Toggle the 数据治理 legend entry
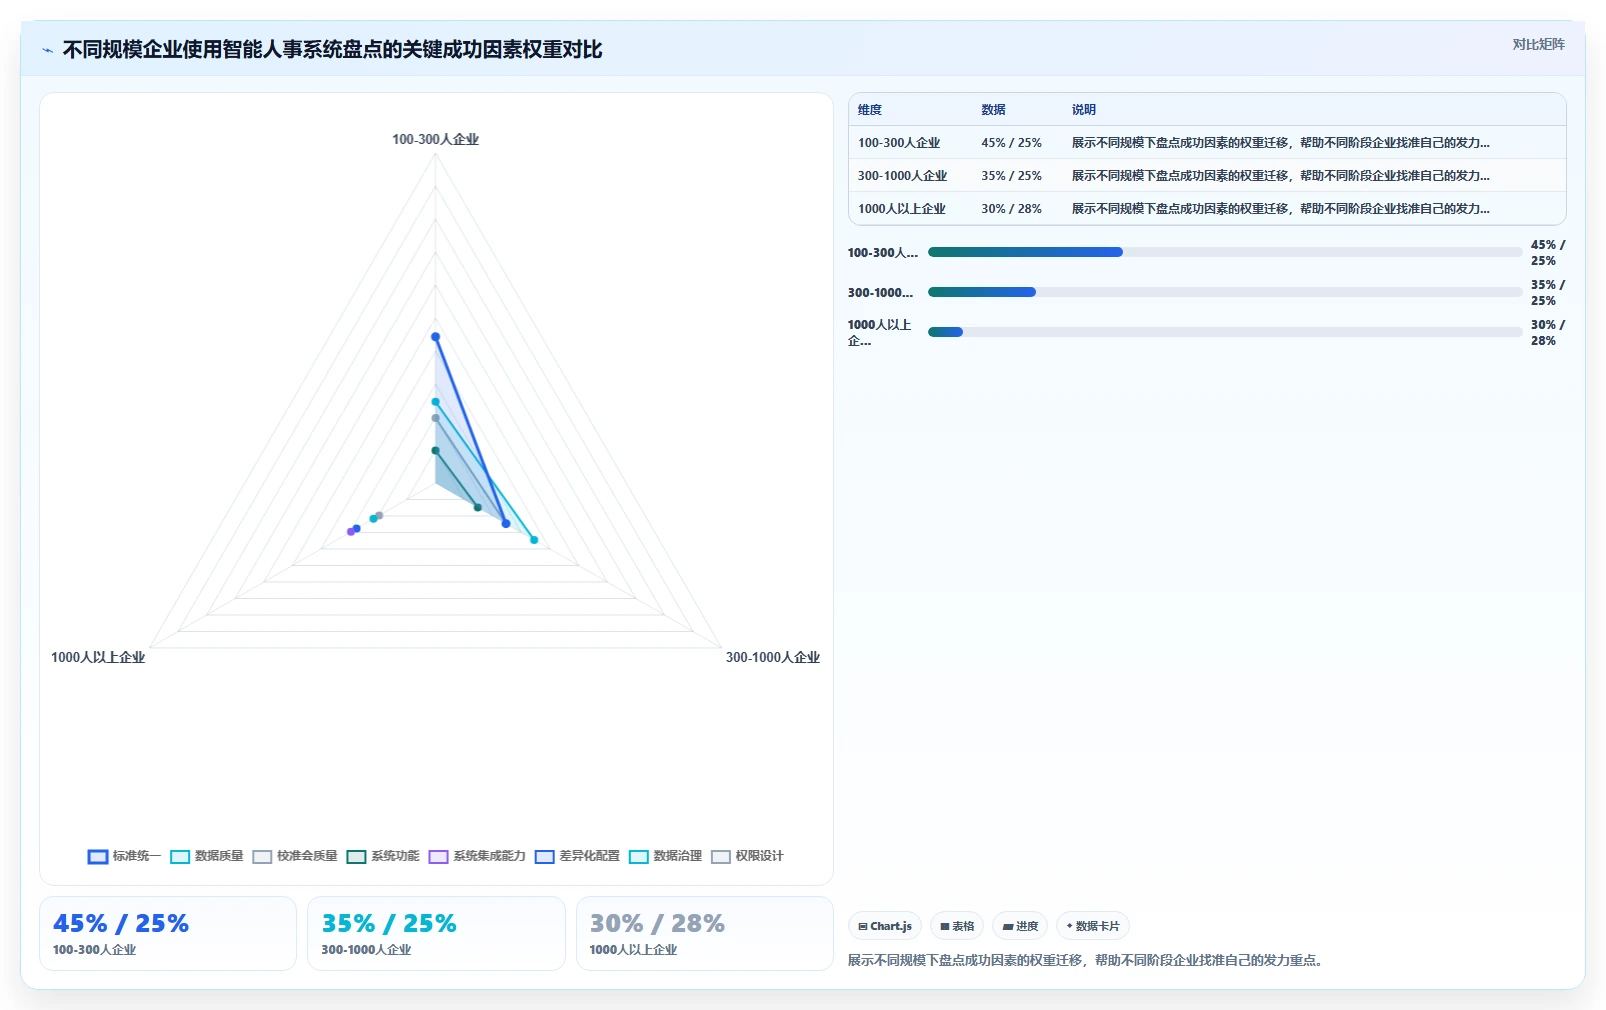The height and width of the screenshot is (1010, 1606). (665, 856)
